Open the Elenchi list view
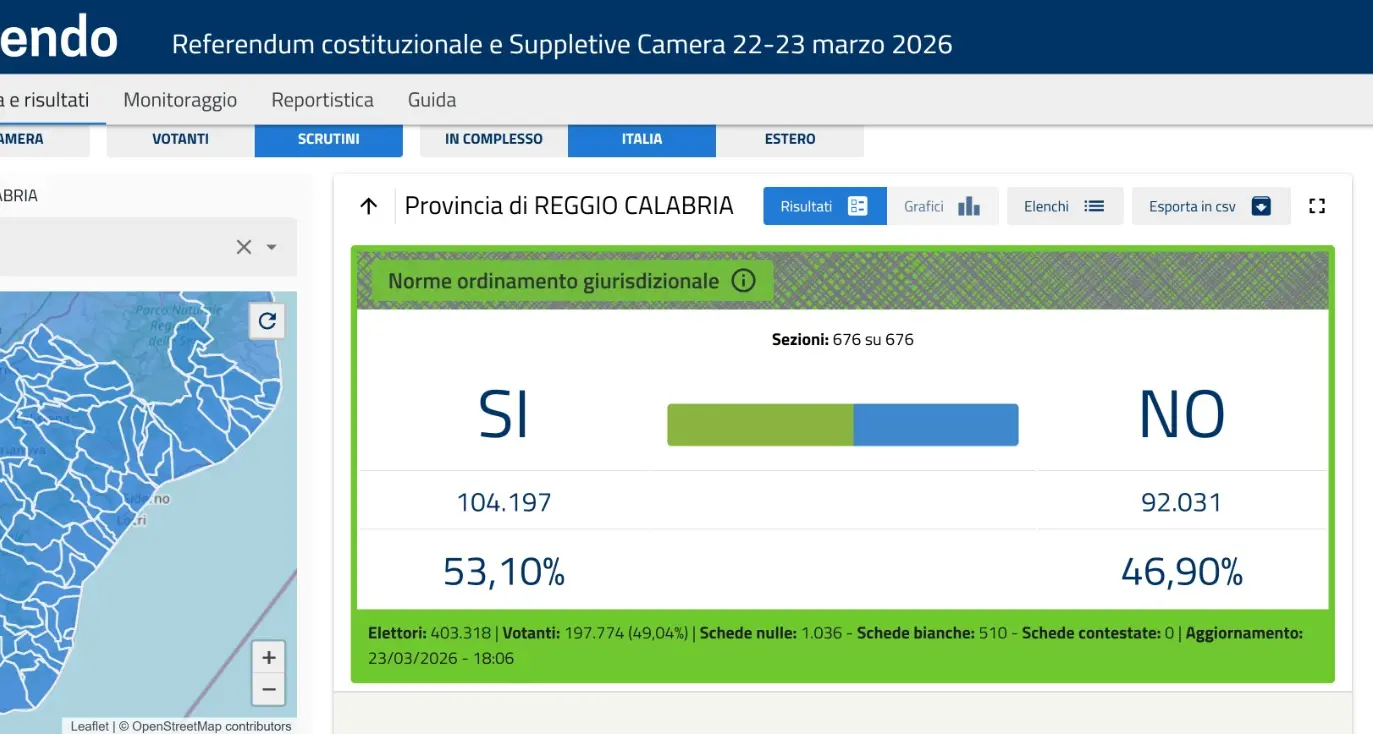1373x734 pixels. [x=1064, y=205]
